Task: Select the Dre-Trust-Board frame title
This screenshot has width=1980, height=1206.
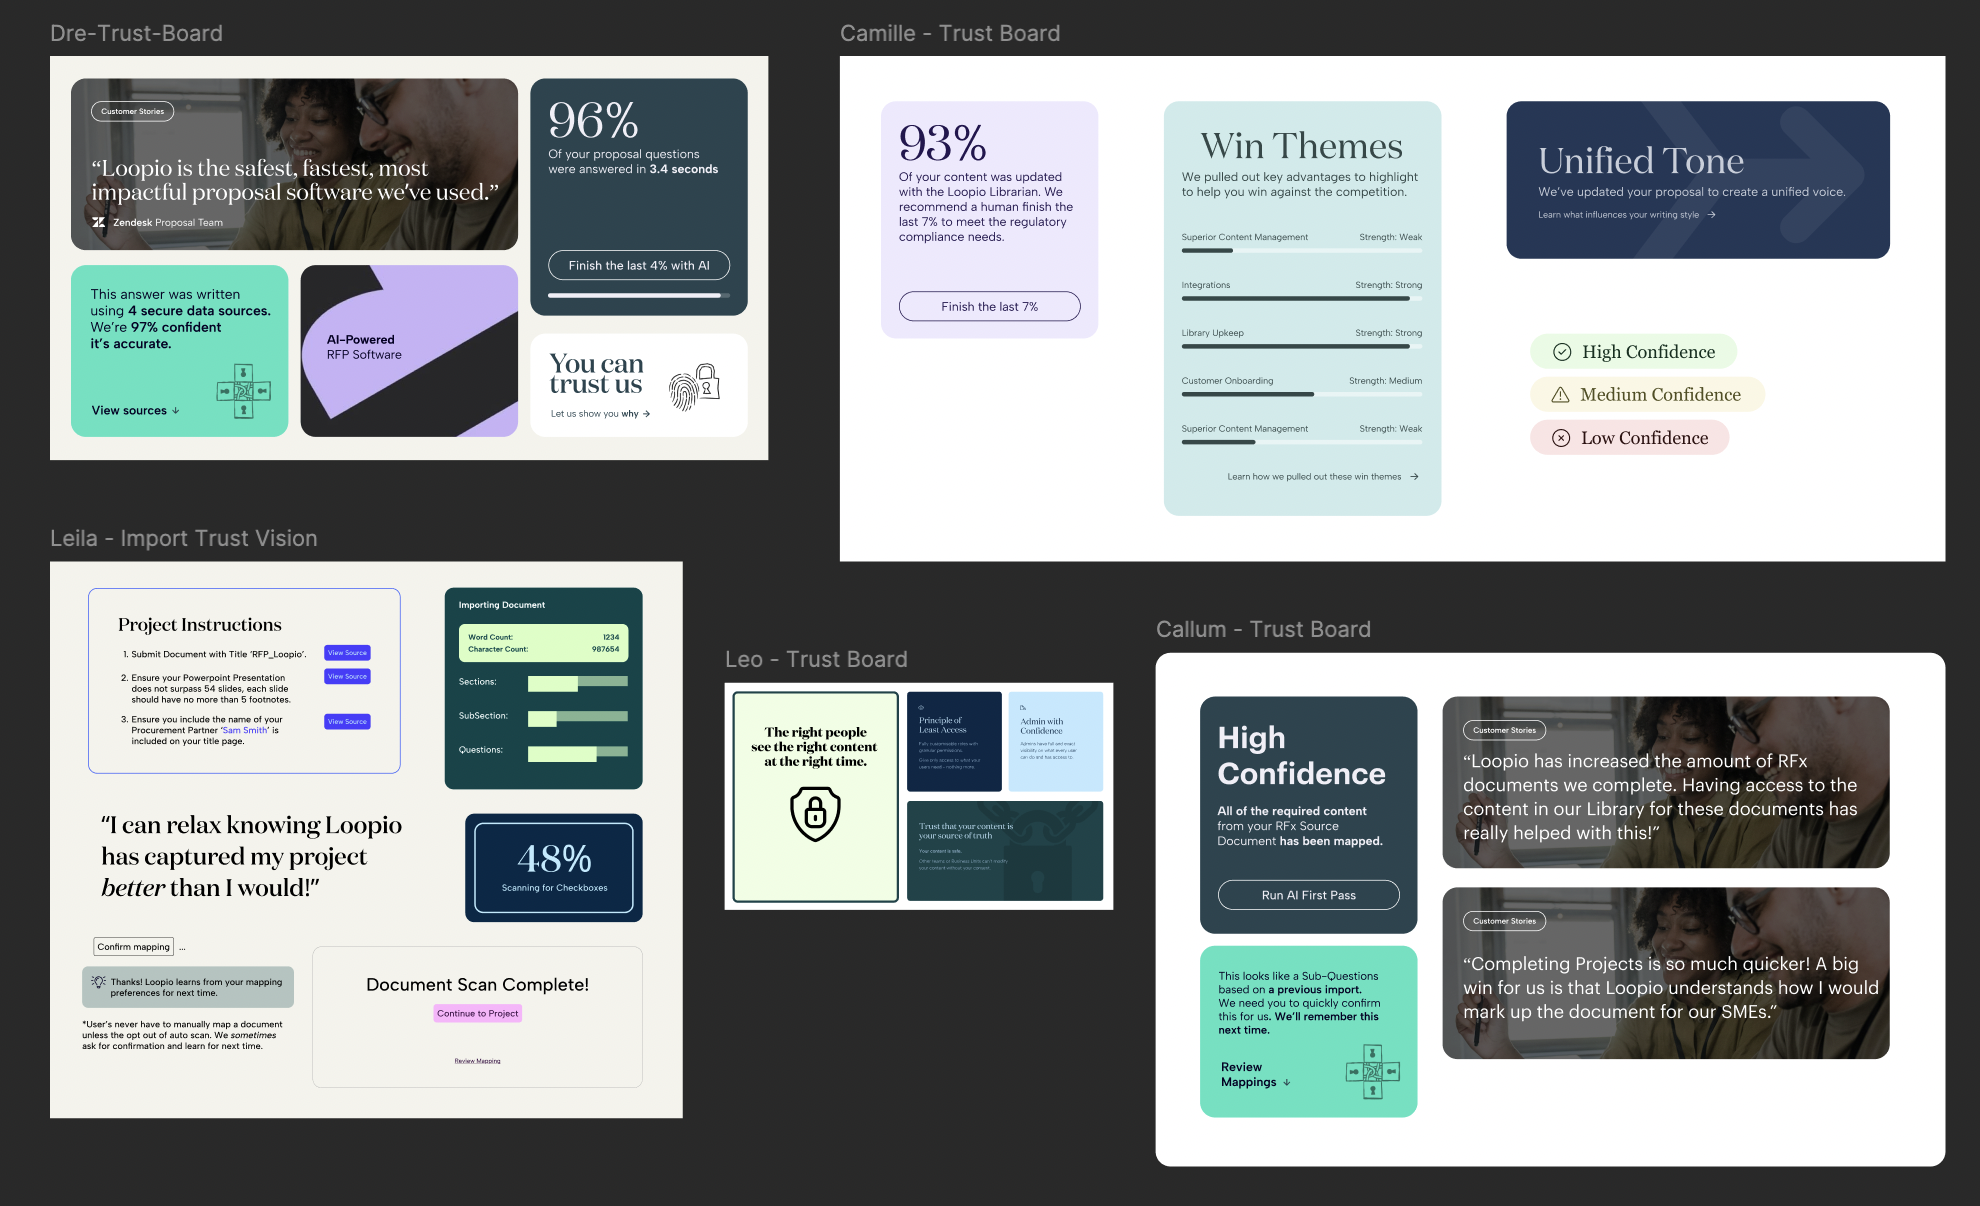Action: [136, 33]
